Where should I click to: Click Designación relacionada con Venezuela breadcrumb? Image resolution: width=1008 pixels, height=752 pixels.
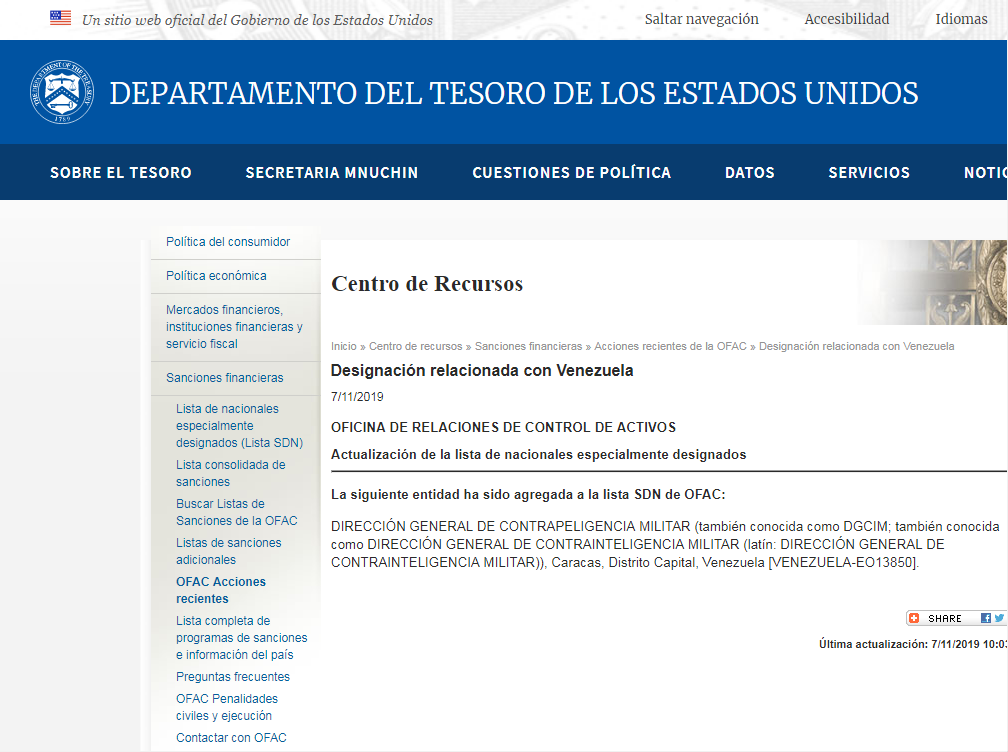(856, 346)
